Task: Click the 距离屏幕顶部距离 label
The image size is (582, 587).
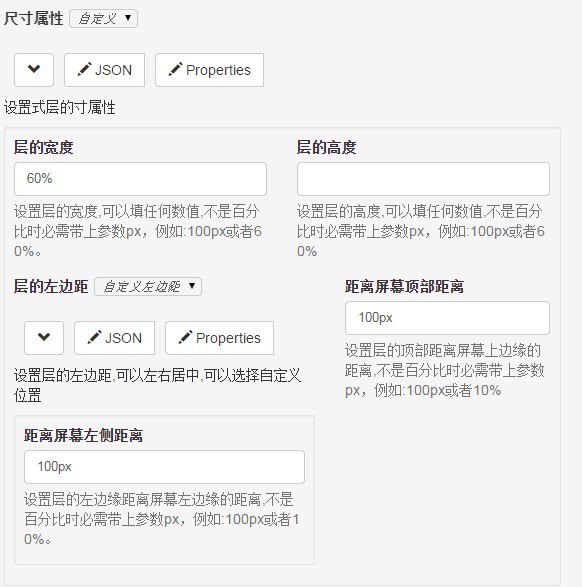Action: pyautogui.click(x=404, y=286)
